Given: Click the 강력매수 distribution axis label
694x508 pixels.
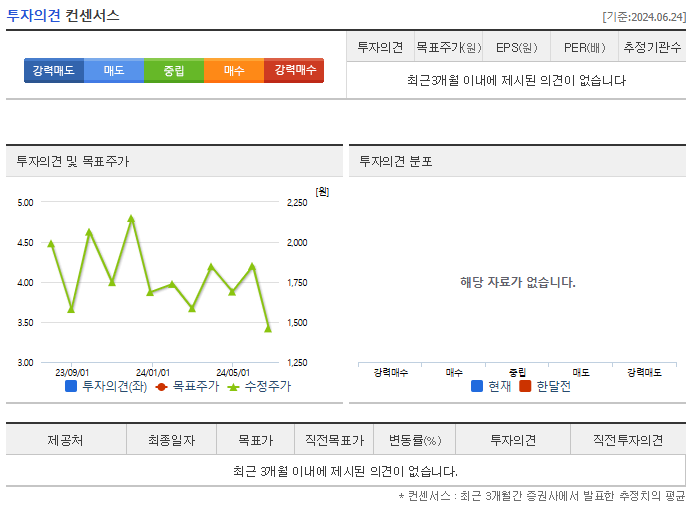Looking at the screenshot, I should tap(390, 372).
